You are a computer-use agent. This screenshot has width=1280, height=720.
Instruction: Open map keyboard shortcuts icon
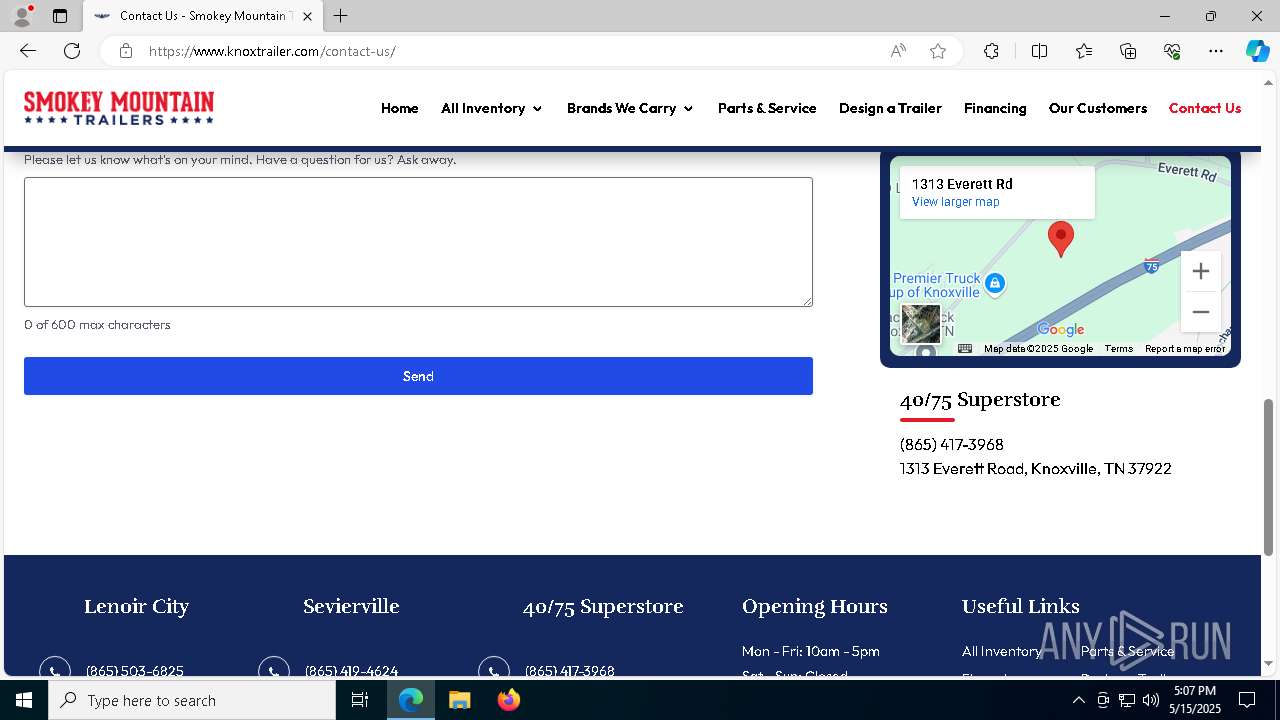(x=965, y=349)
